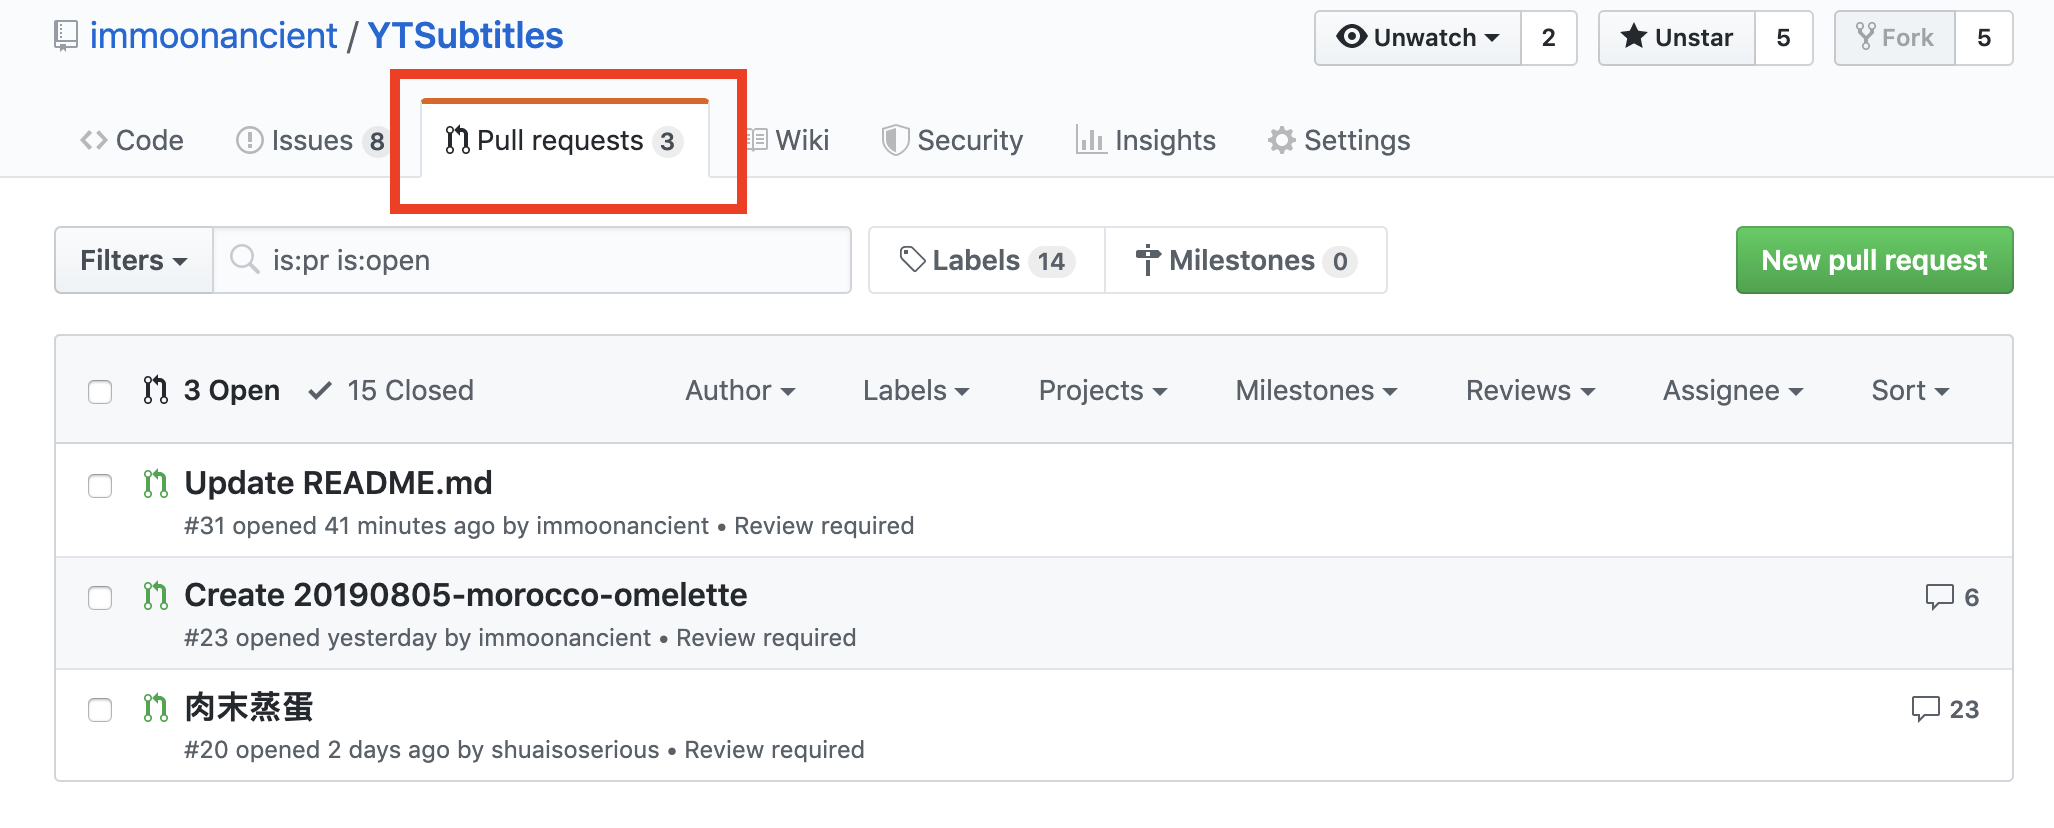The width and height of the screenshot is (2054, 828).
Task: Expand the Filters dropdown
Action: 134,260
